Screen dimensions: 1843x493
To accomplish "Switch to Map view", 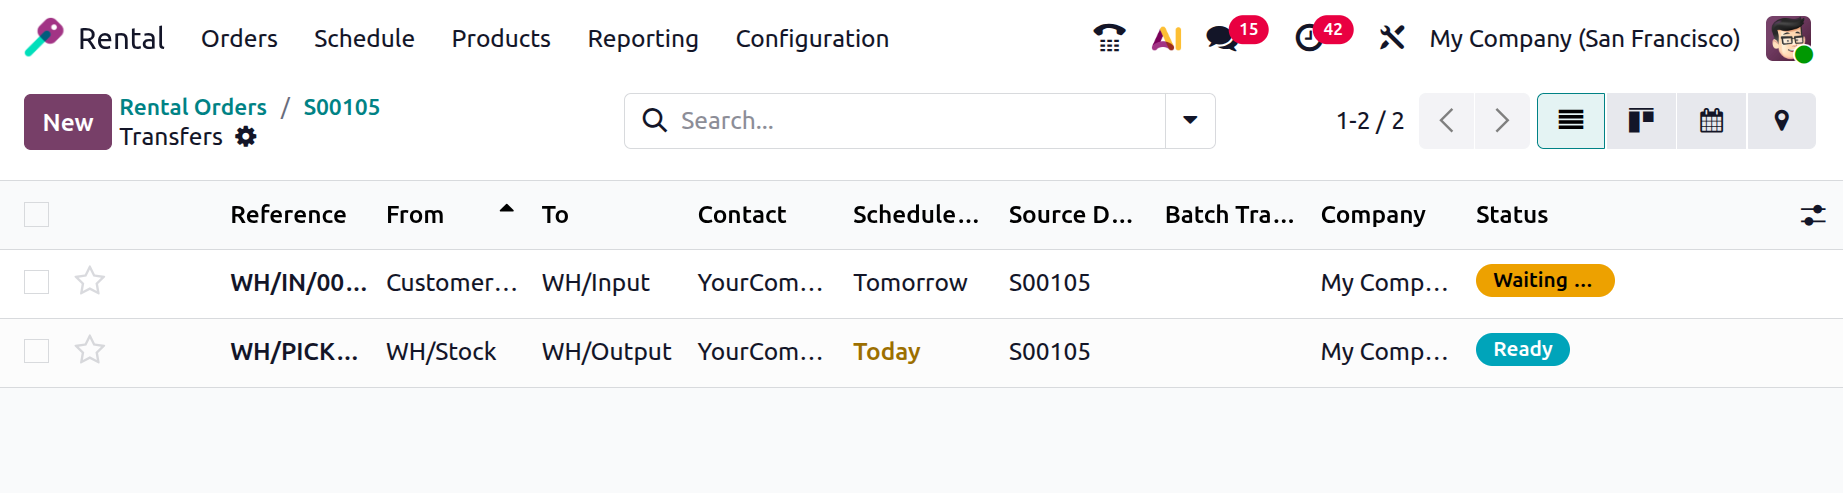I will (1781, 121).
